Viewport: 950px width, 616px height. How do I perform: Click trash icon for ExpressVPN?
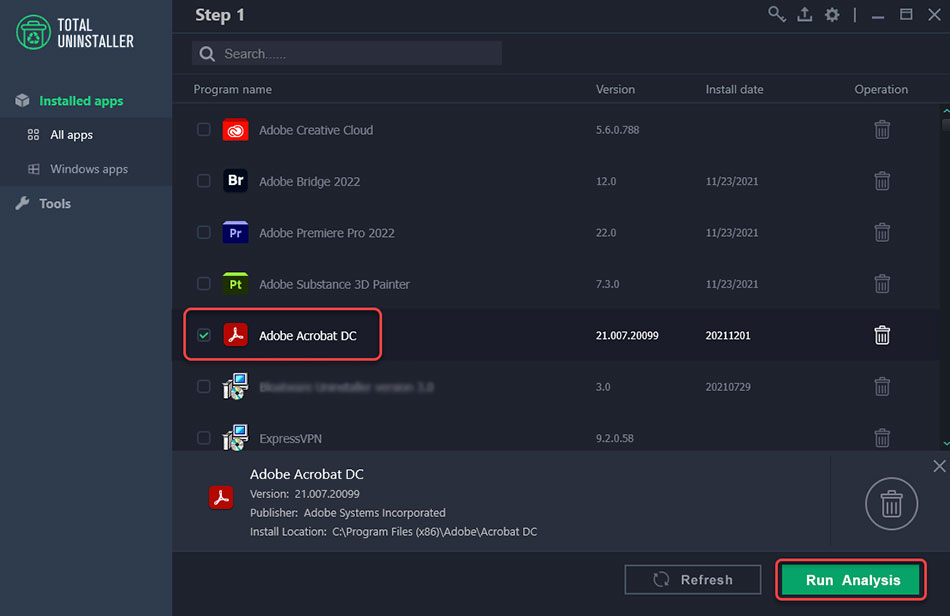click(x=882, y=437)
